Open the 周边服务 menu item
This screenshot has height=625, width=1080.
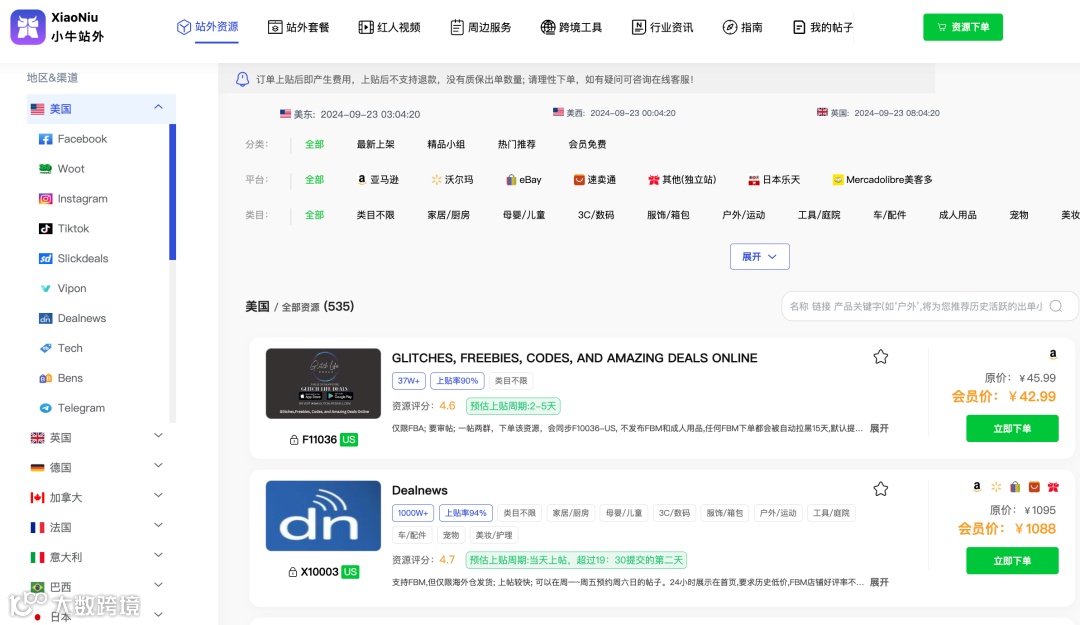(480, 27)
